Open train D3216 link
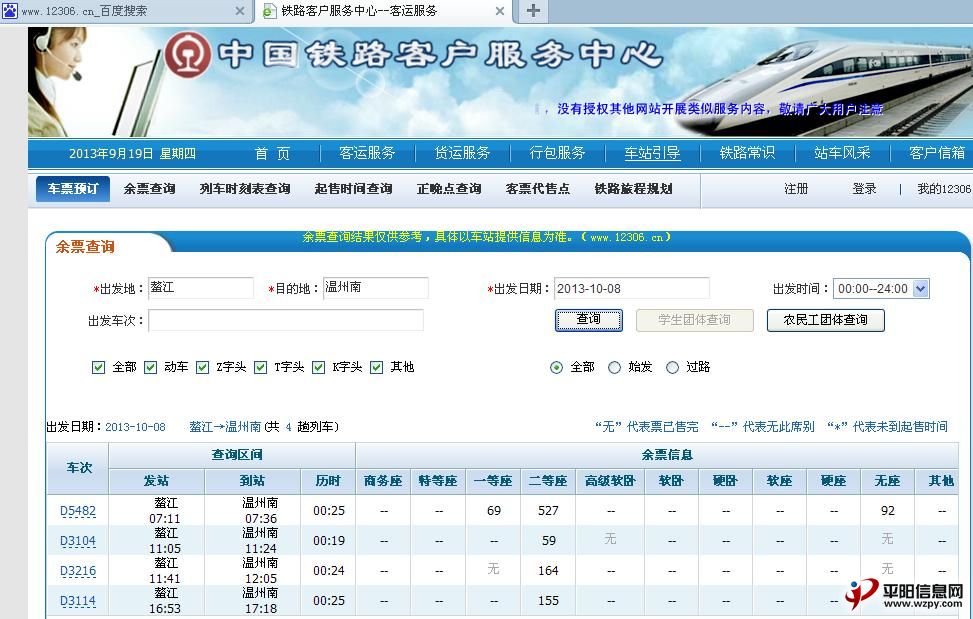The height and width of the screenshot is (619, 973). tap(78, 571)
